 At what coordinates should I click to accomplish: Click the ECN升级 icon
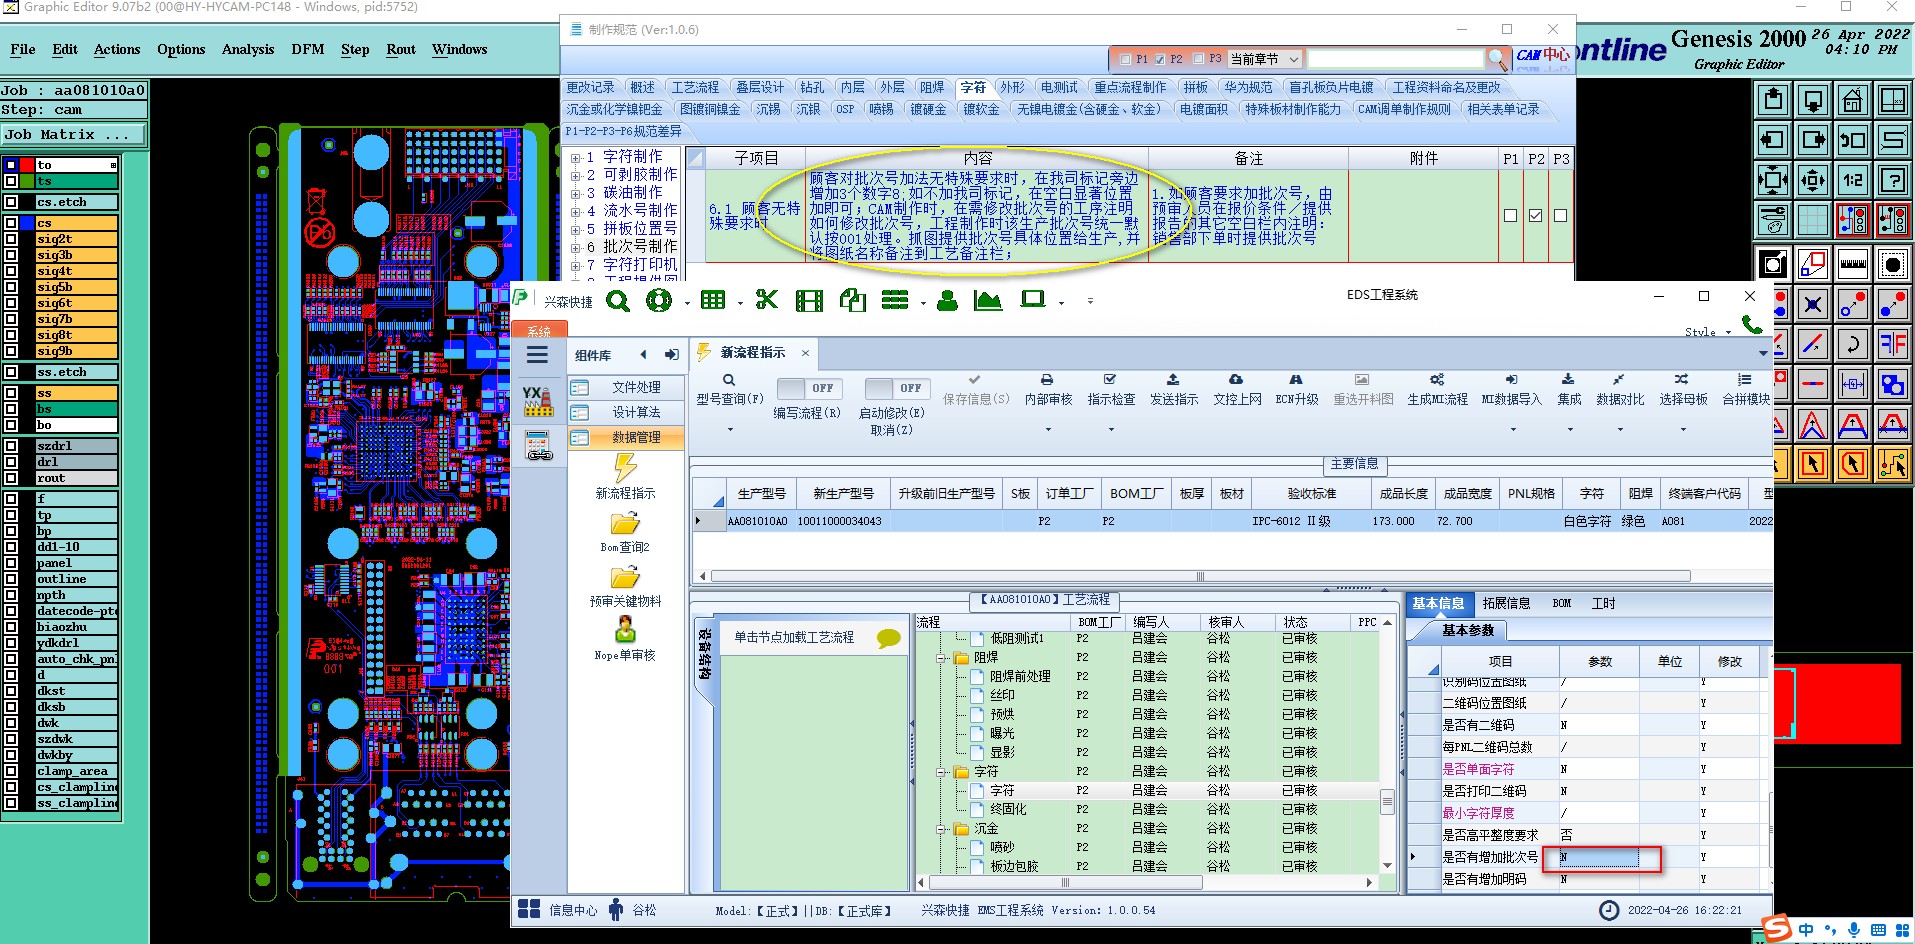pos(1296,380)
